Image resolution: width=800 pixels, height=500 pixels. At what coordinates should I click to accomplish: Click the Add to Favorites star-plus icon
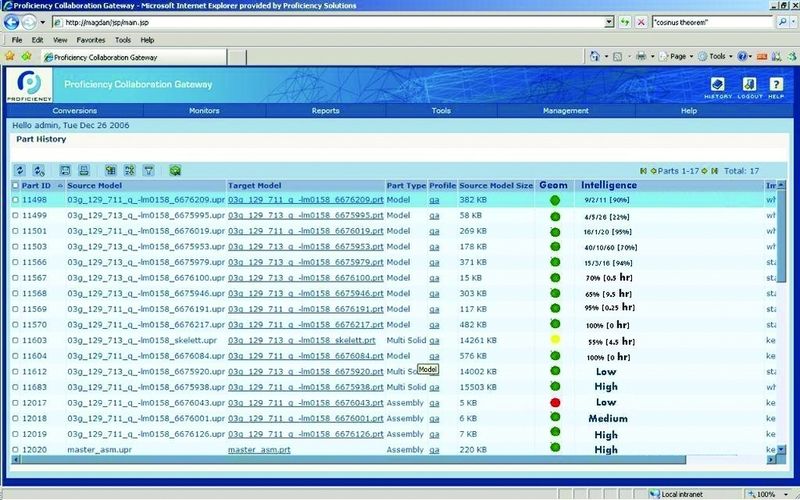(x=27, y=56)
